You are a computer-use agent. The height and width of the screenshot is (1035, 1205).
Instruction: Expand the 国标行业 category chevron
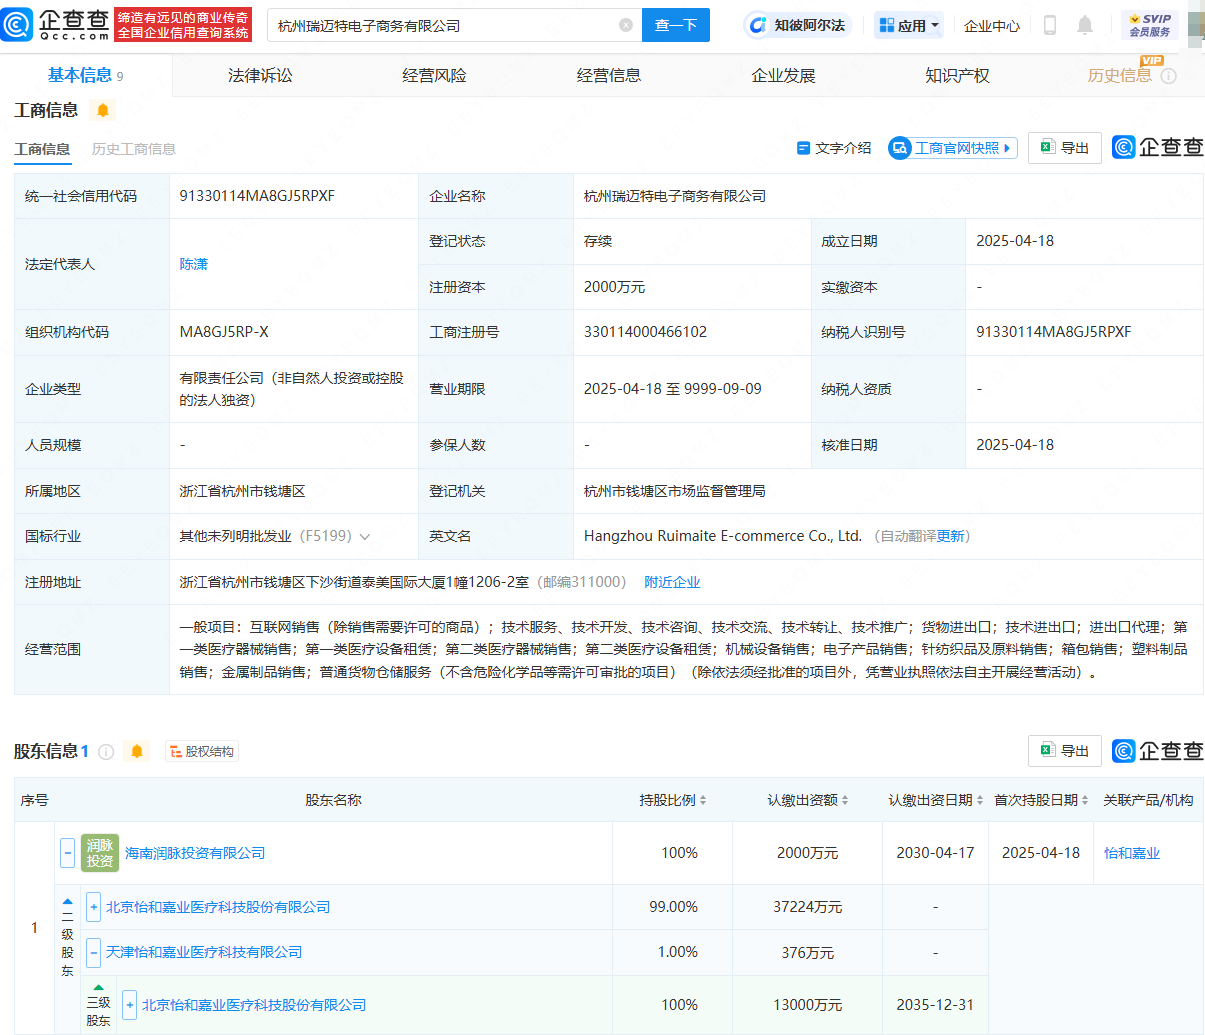(365, 537)
